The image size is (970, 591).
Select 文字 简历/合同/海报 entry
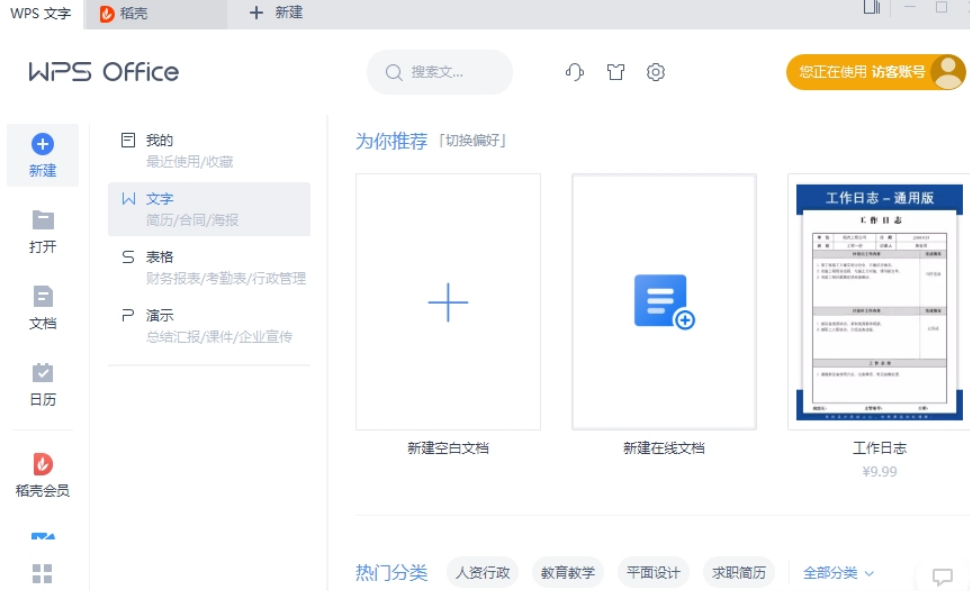point(209,209)
